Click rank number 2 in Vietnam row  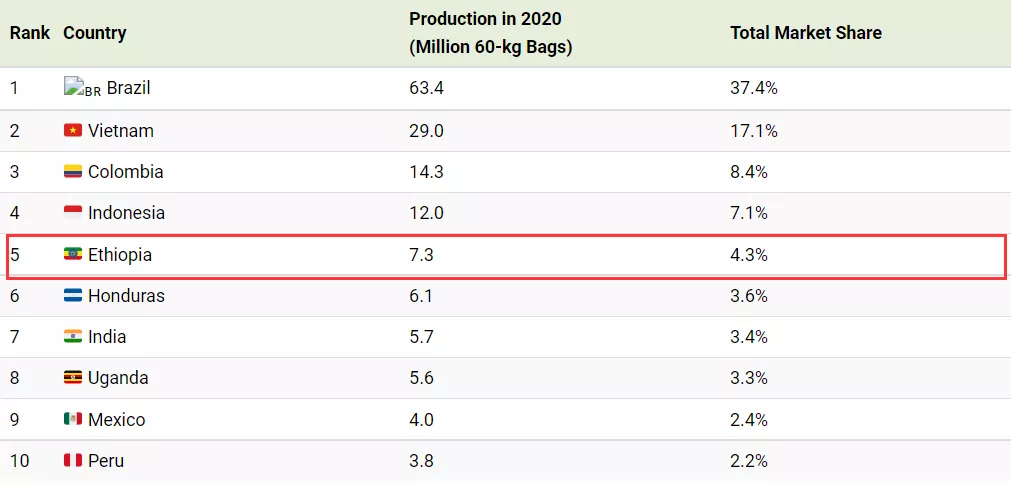click(x=14, y=131)
